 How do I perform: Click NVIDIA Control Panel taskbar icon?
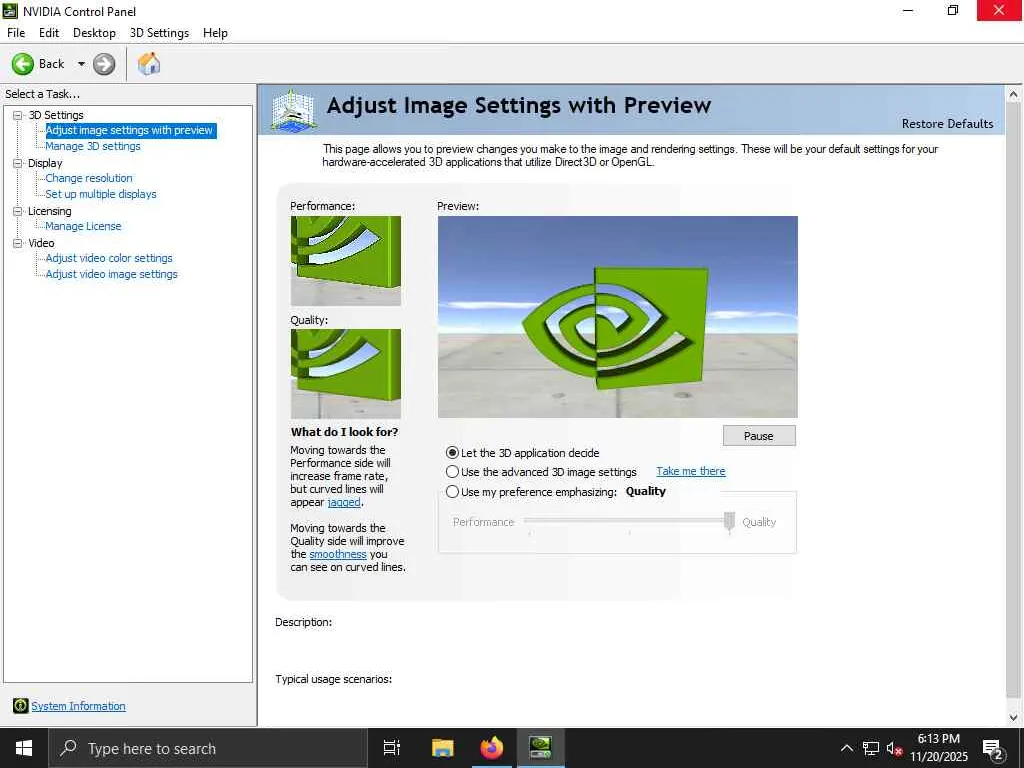541,748
